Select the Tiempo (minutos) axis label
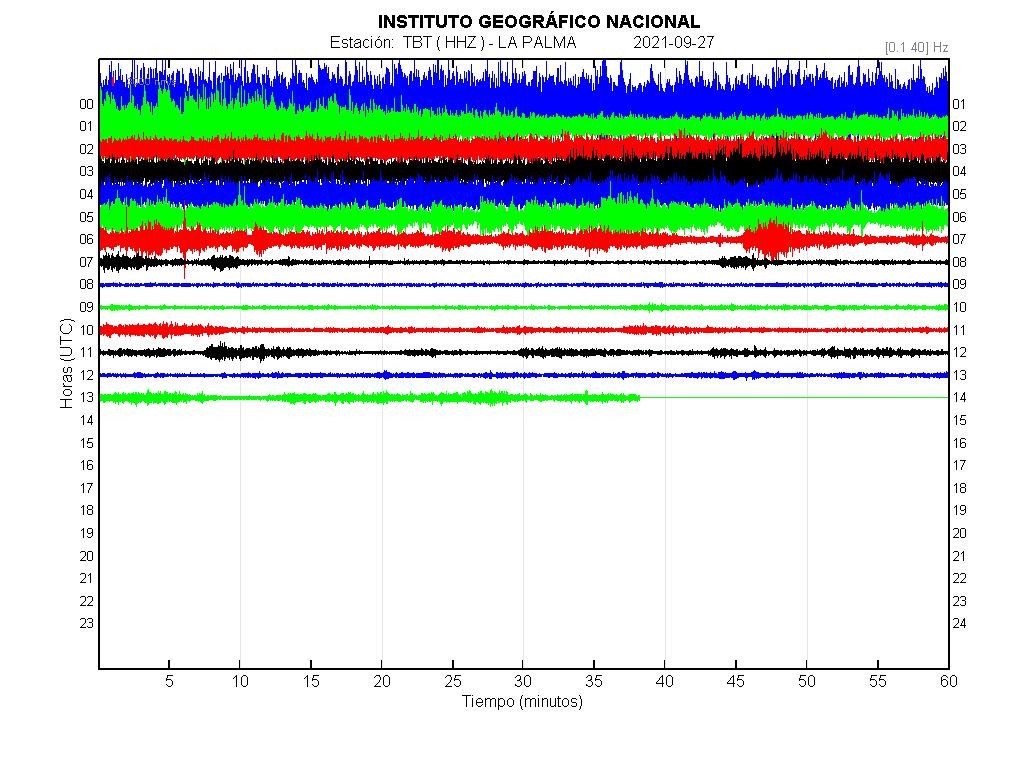 click(522, 702)
